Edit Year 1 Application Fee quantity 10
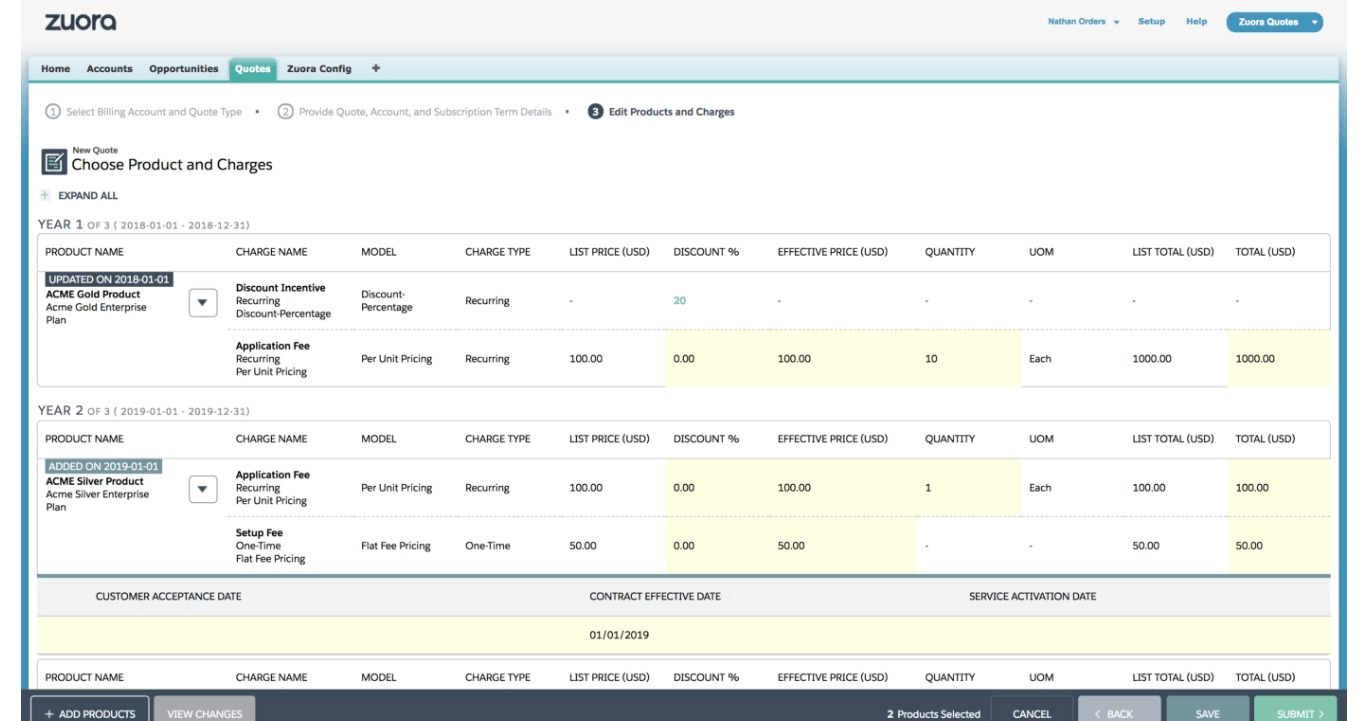 point(968,358)
